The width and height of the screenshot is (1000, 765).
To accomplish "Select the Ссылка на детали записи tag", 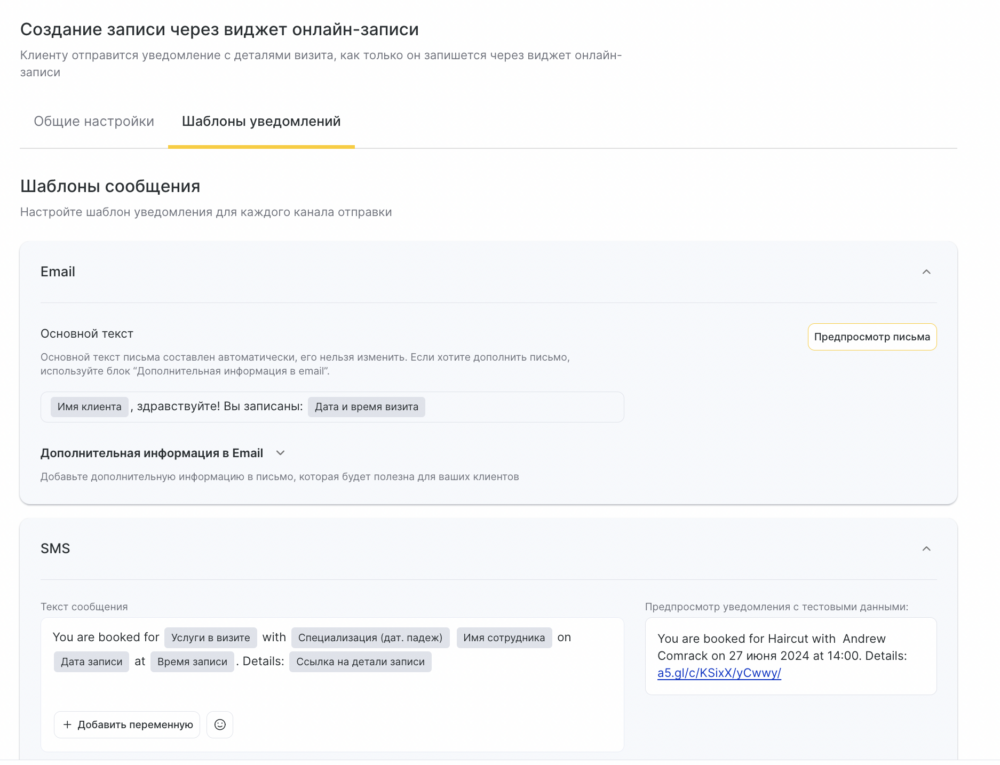I will (360, 662).
